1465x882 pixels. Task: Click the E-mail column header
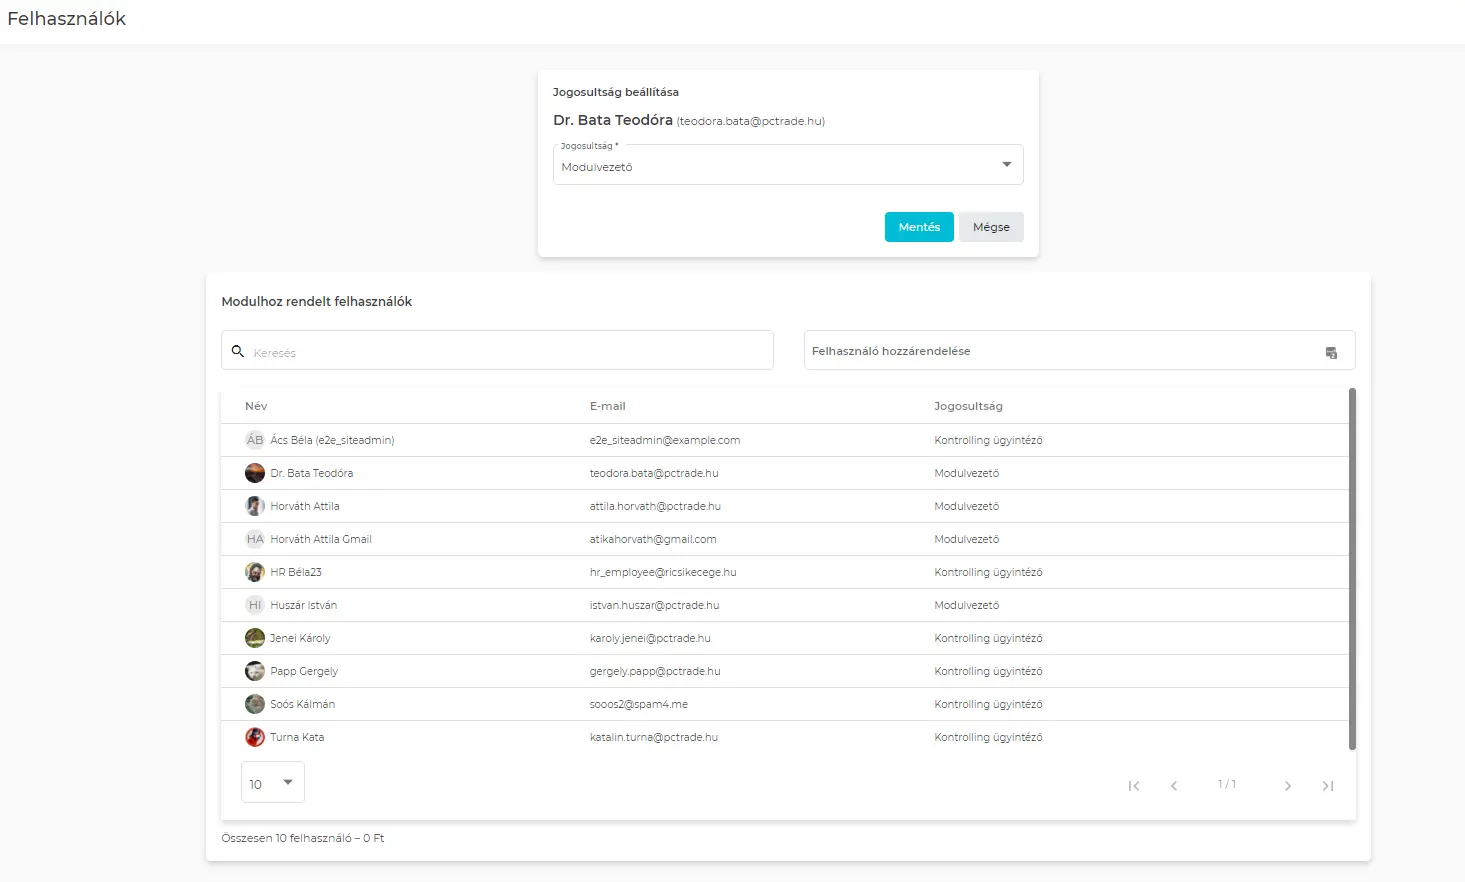(607, 406)
